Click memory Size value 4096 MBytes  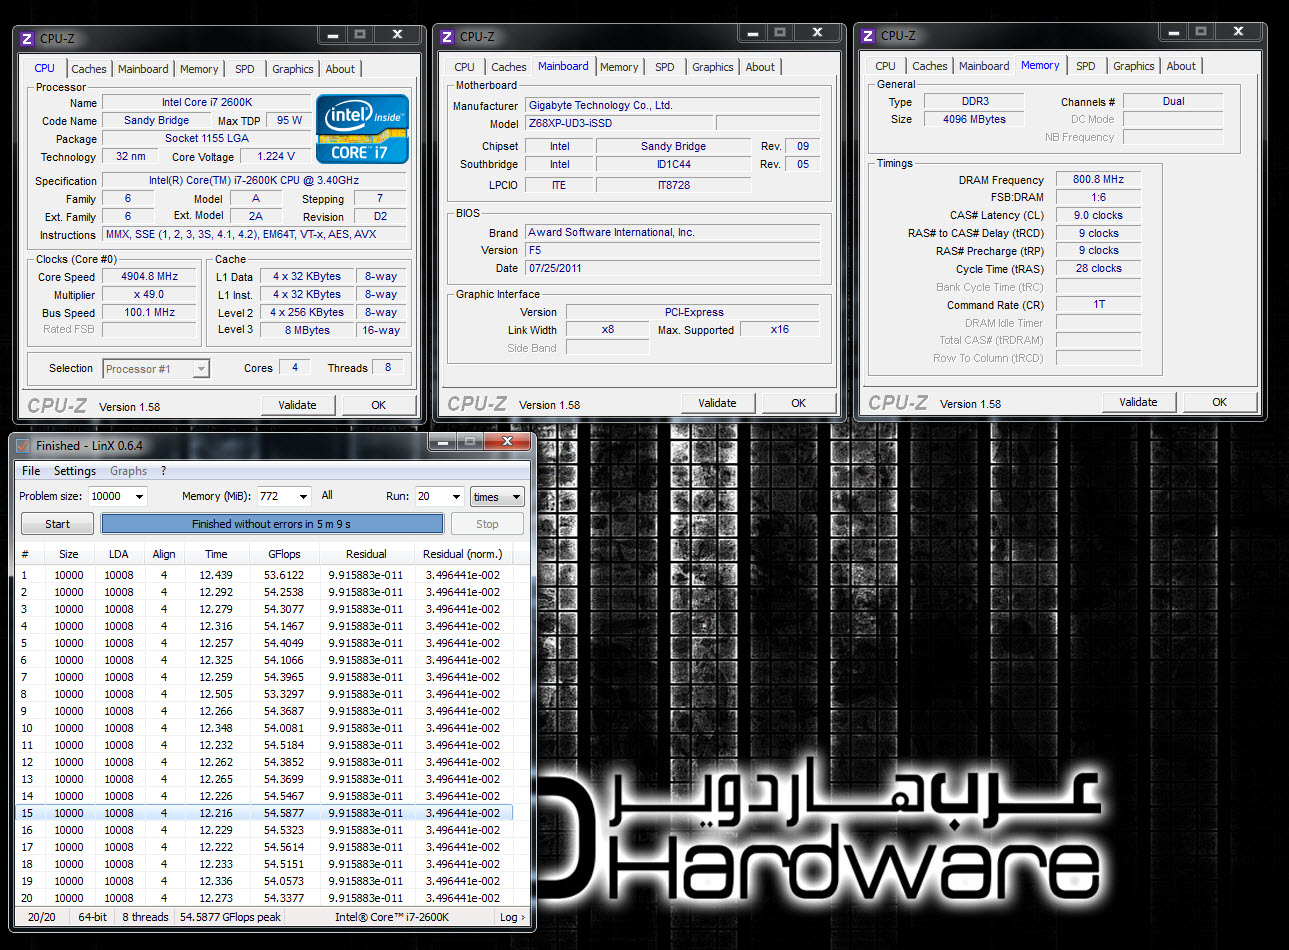coord(974,119)
